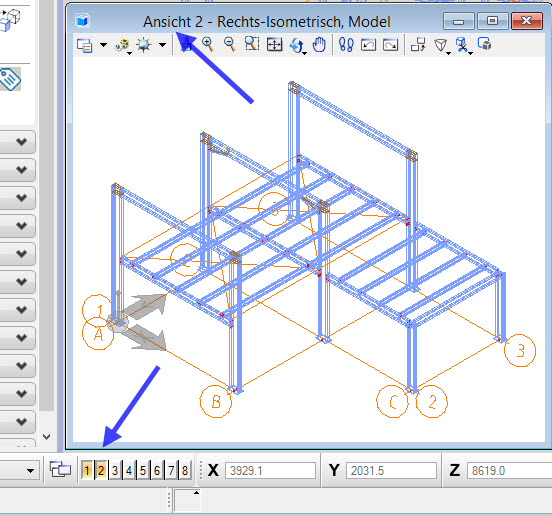552x516 pixels.
Task: Activate the Rotate View tool
Action: pos(297,45)
